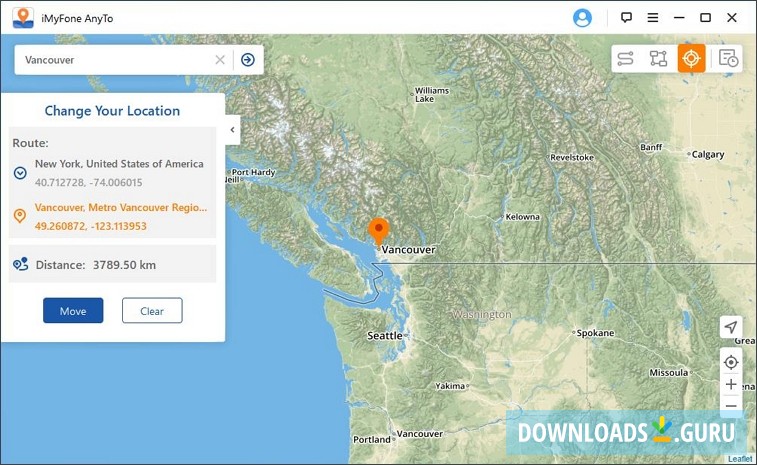Toggle the orange teleport mode icon
The image size is (757, 465).
[x=691, y=59]
